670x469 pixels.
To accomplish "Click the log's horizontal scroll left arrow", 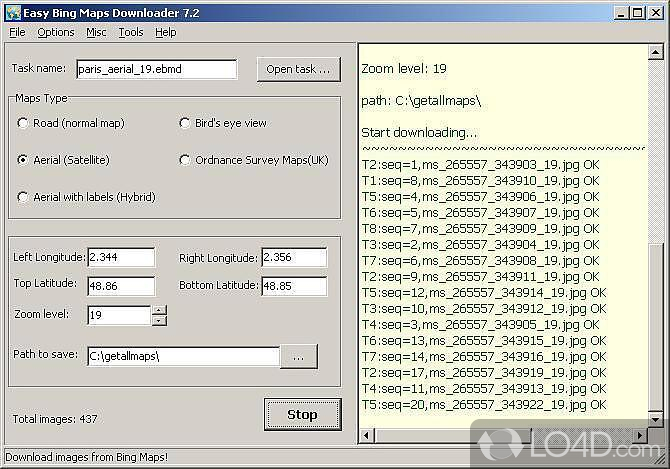I will [x=366, y=434].
